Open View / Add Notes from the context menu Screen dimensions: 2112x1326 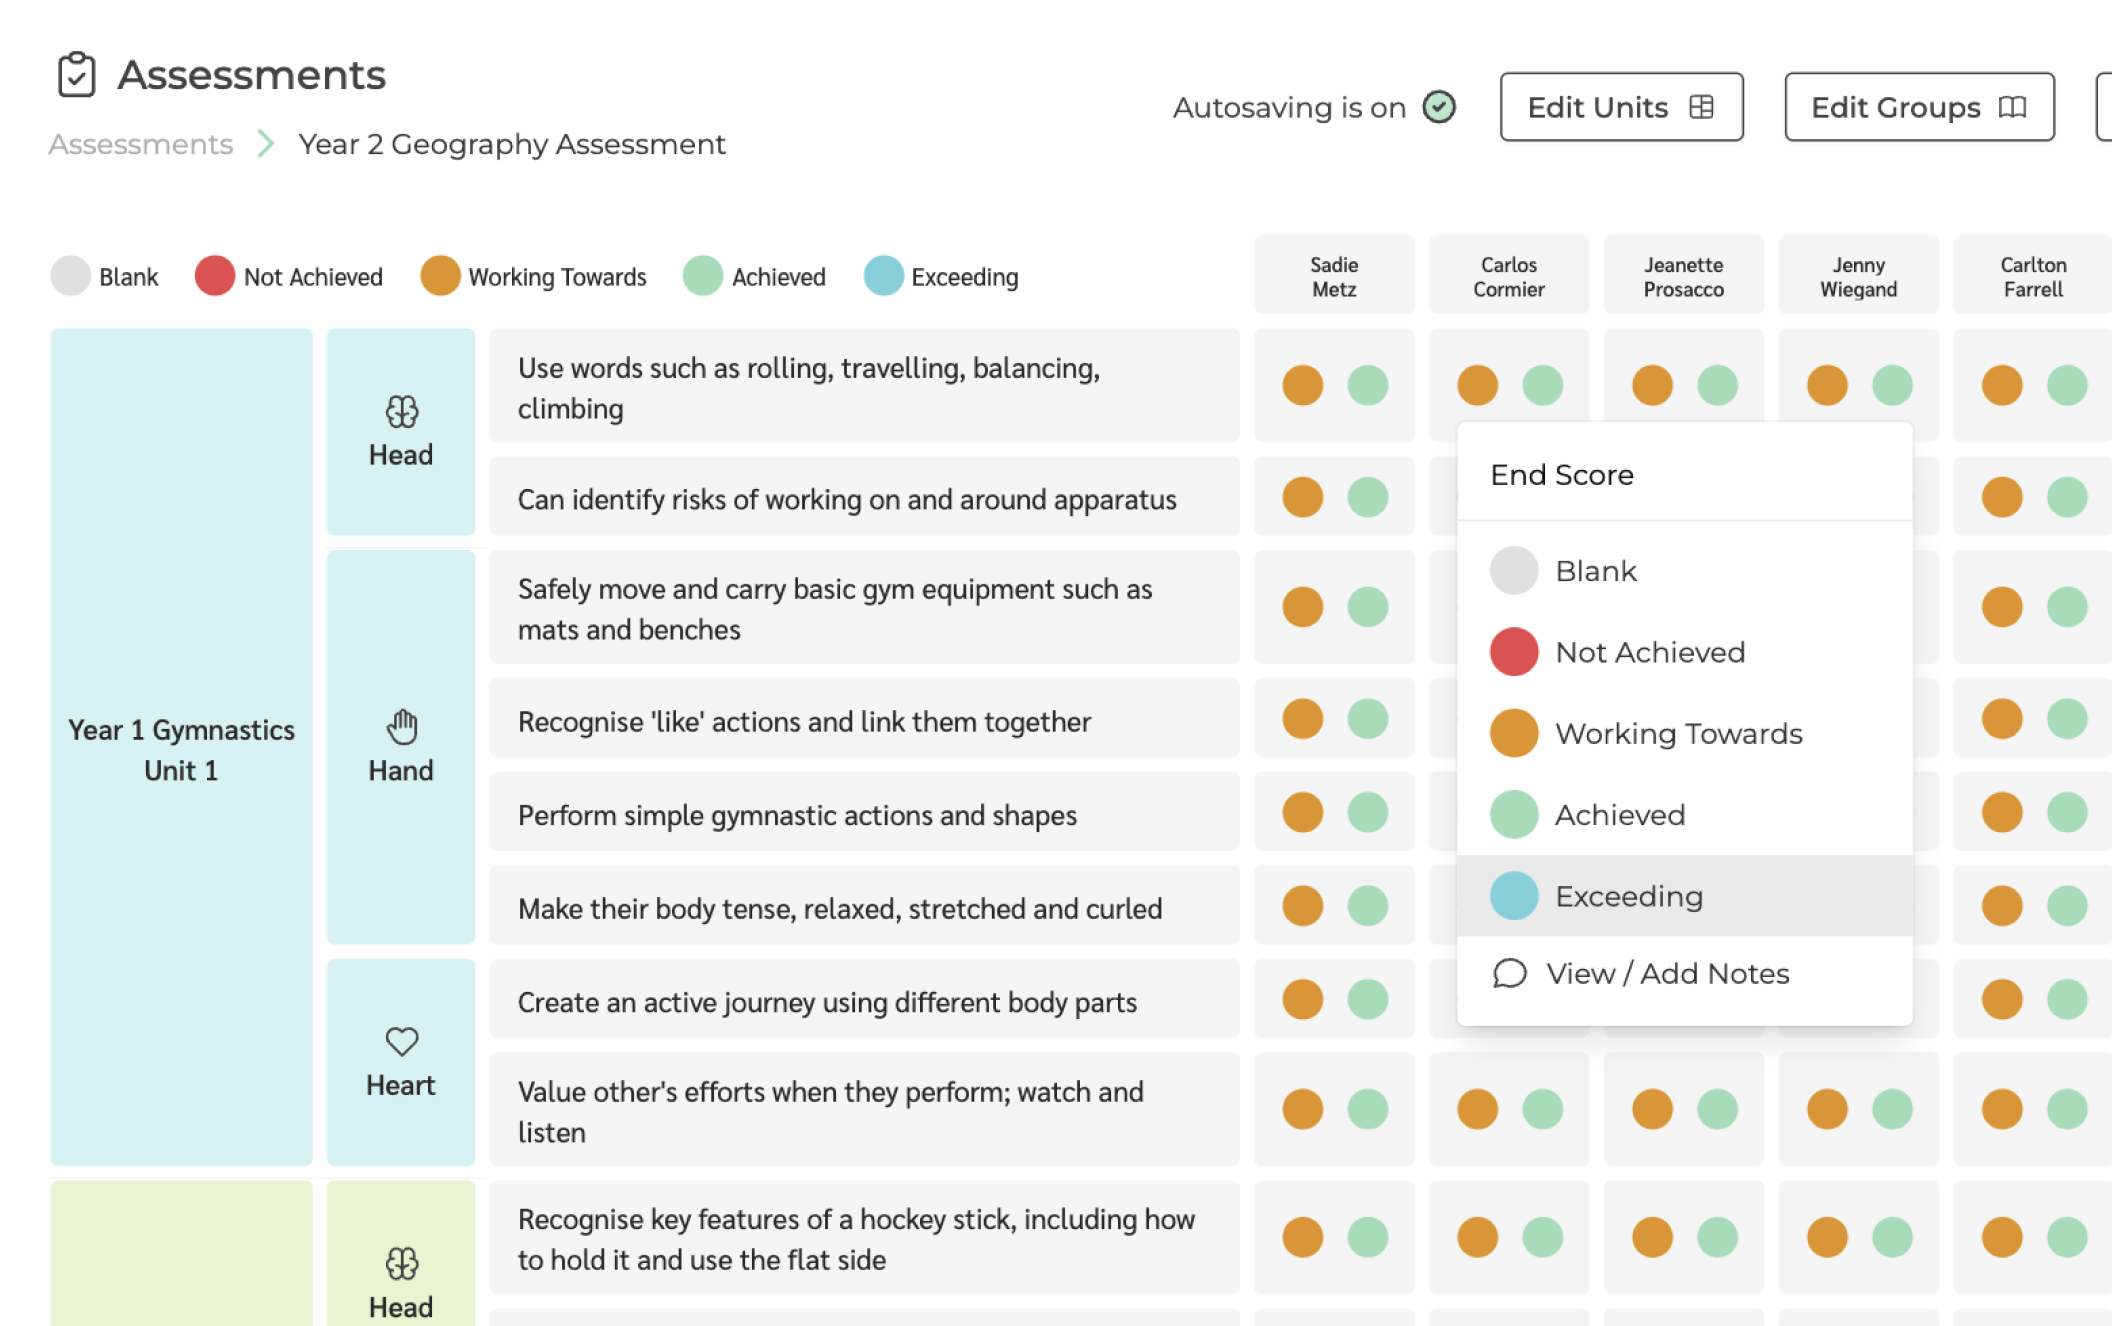point(1668,973)
